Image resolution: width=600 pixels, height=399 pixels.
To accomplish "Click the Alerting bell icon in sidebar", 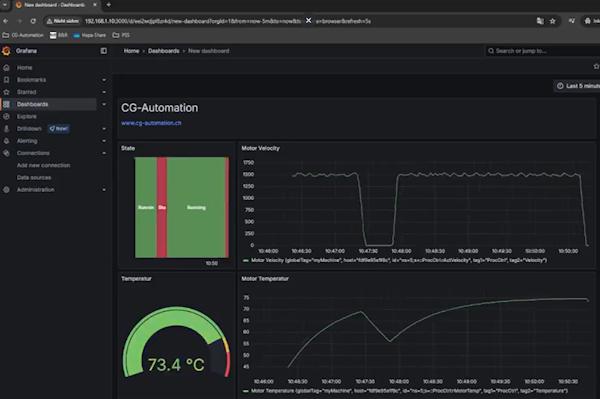I will pyautogui.click(x=6, y=141).
